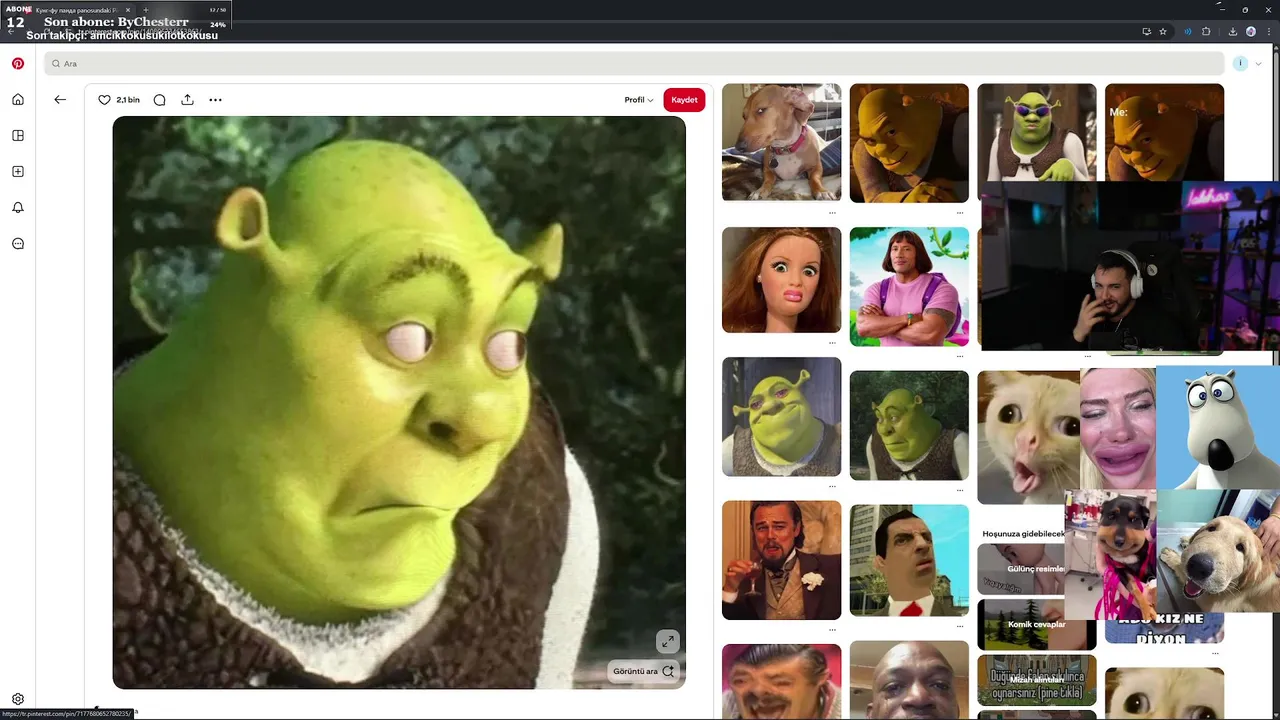The width and height of the screenshot is (1280, 720).
Task: Open the man in pink shirt pin
Action: [909, 286]
